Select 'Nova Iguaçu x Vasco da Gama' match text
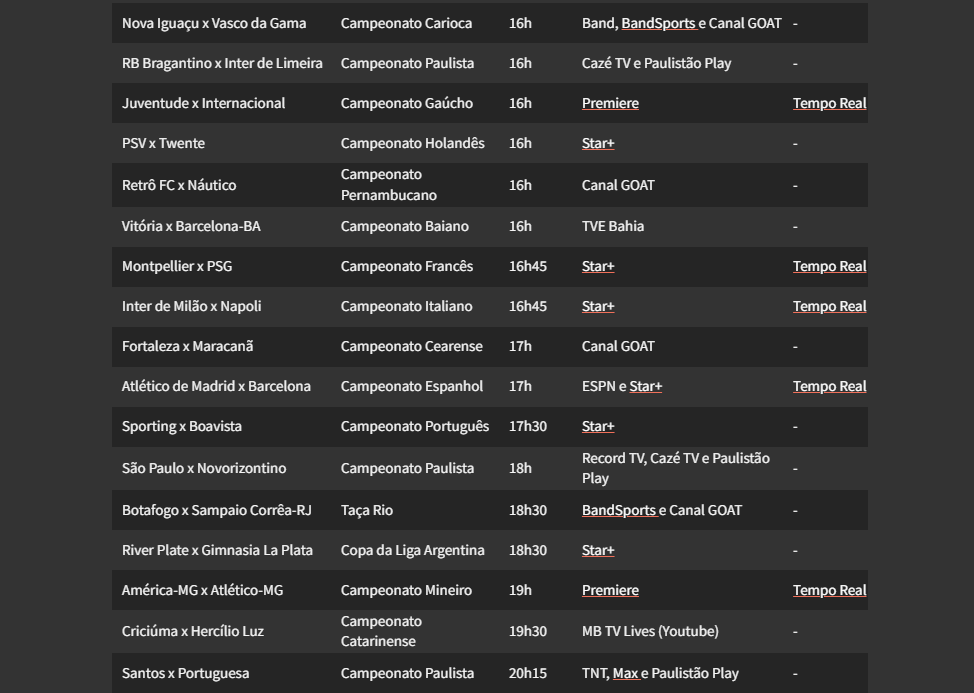Viewport: 974px width, 693px height. click(214, 24)
